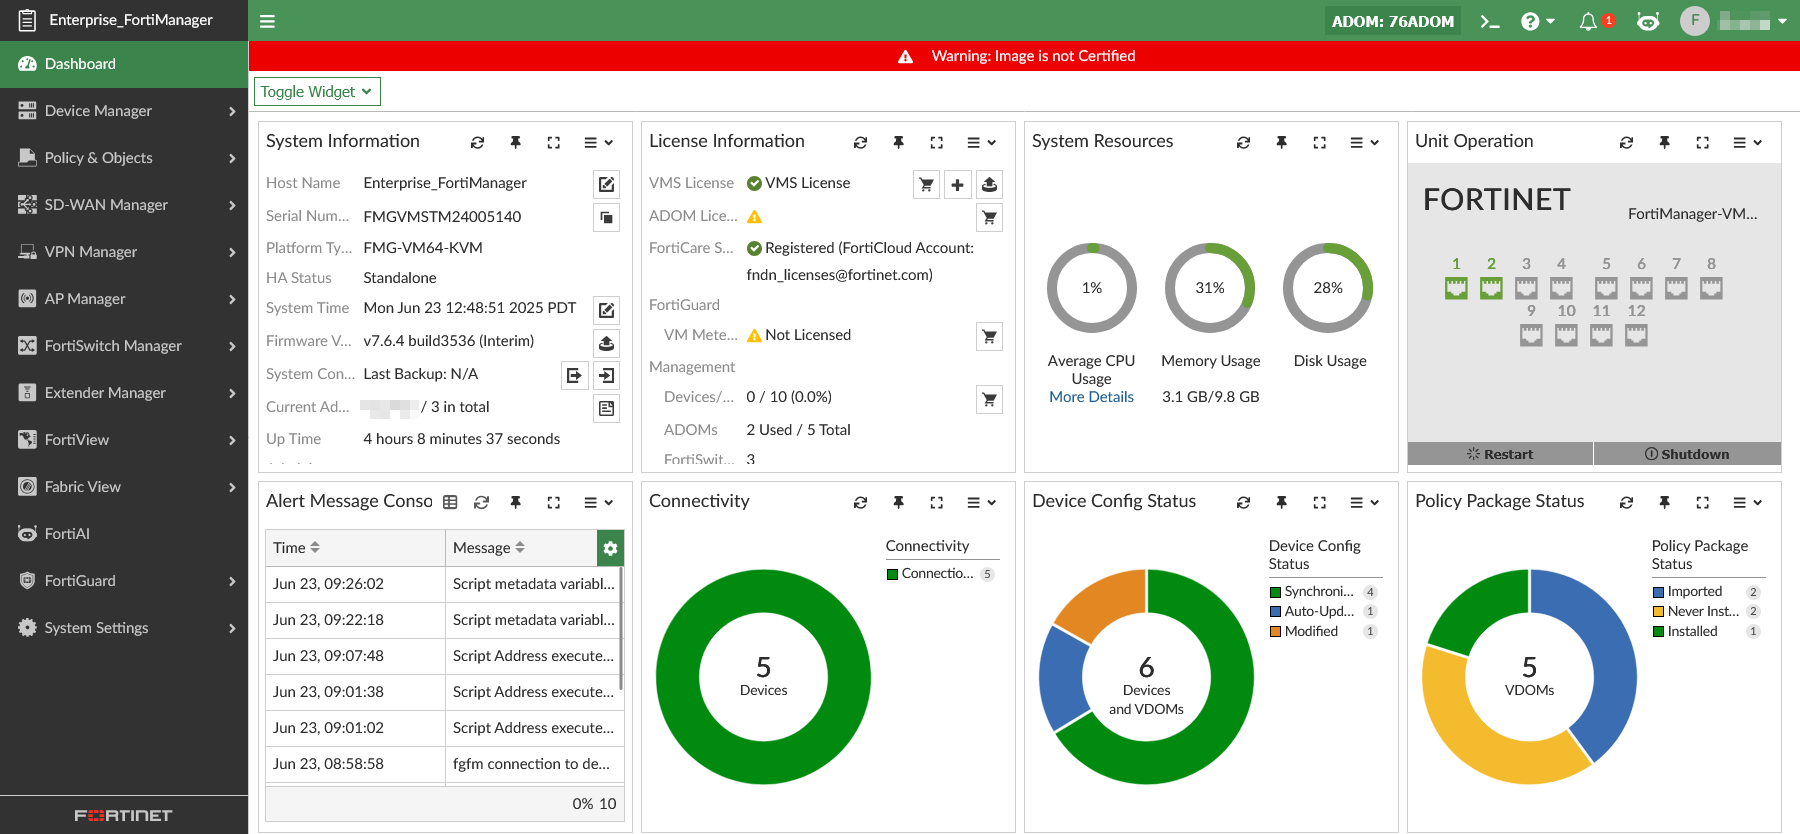Toggle Modified legend in Device Config Status
The width and height of the screenshot is (1800, 834).
pyautogui.click(x=1310, y=632)
